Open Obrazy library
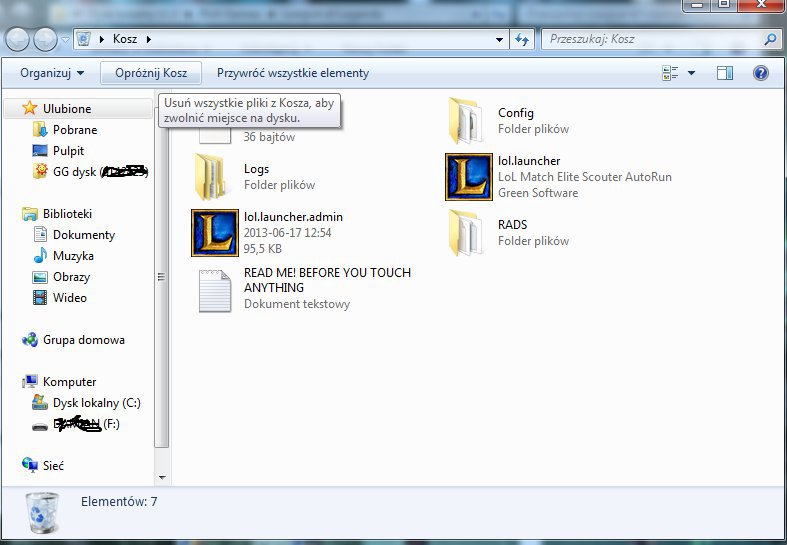Screen dimensions: 787x545 pyautogui.click(x=72, y=277)
